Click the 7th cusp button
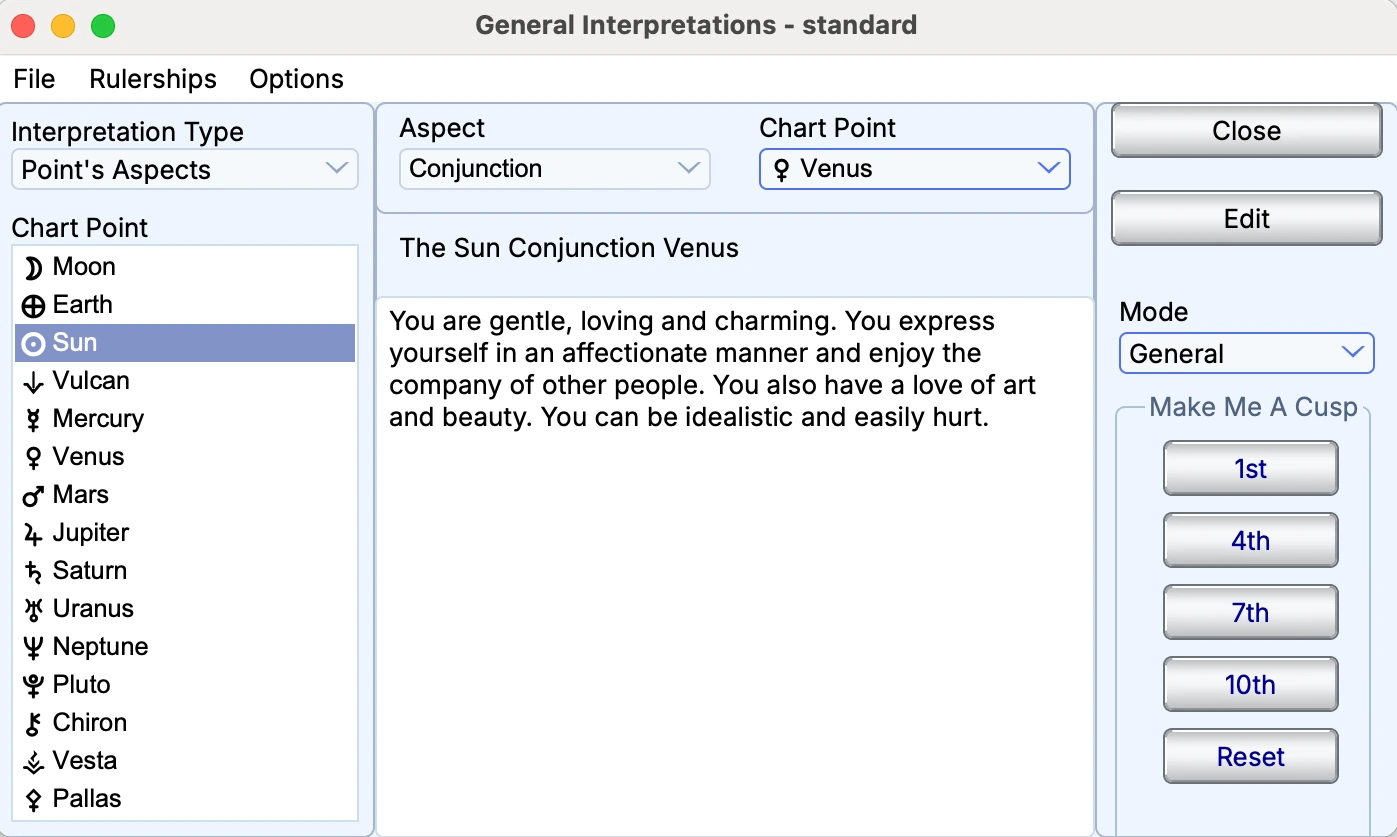This screenshot has width=1397, height=837. [x=1251, y=612]
